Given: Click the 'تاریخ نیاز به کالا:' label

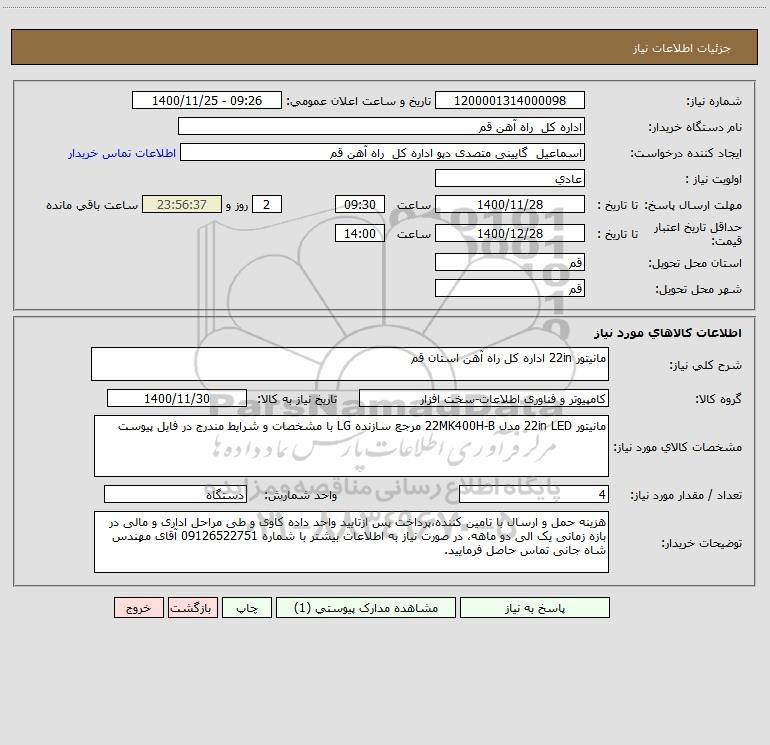Looking at the screenshot, I should coord(297,399).
